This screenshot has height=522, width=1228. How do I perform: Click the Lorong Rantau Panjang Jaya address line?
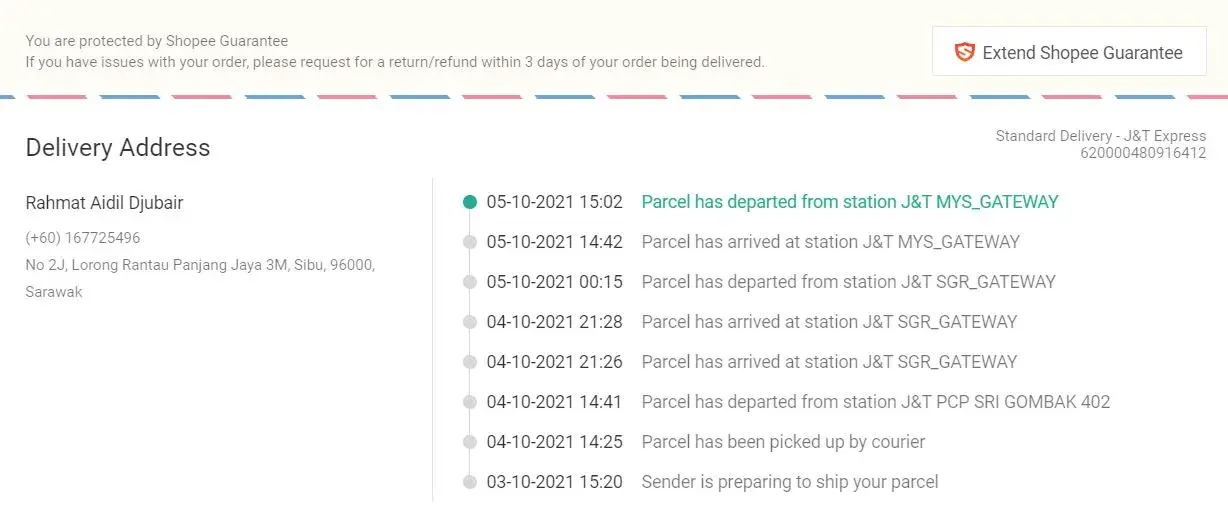200,265
